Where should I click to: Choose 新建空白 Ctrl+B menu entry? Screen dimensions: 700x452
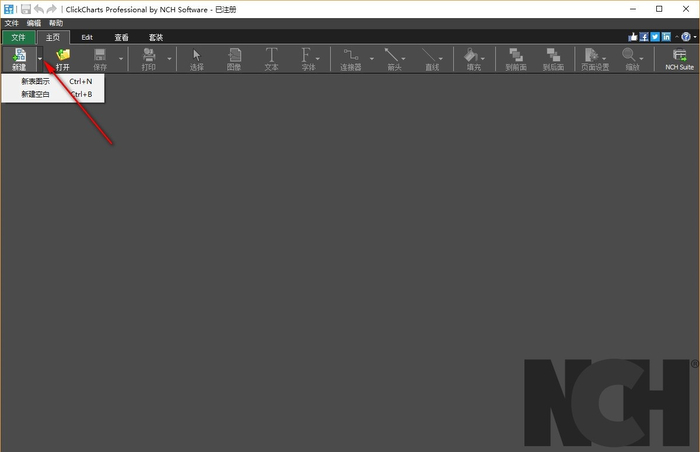53,94
